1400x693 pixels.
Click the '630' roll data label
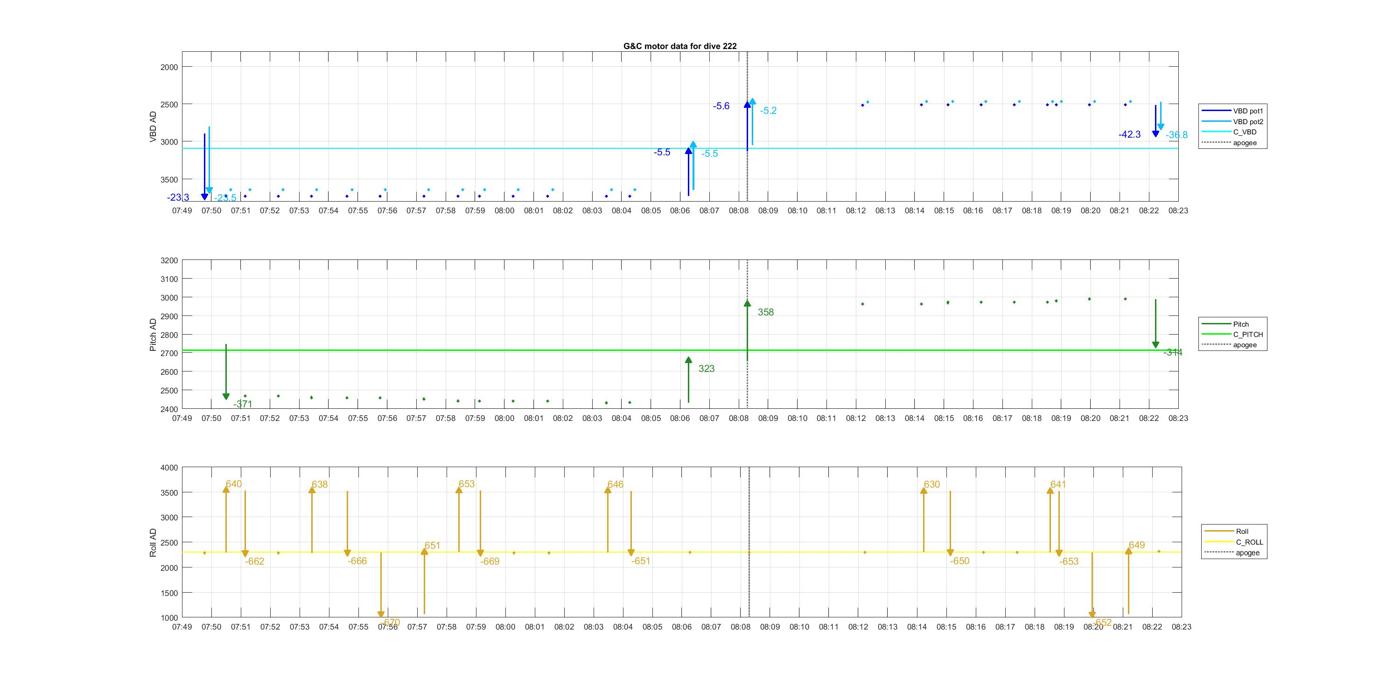931,485
